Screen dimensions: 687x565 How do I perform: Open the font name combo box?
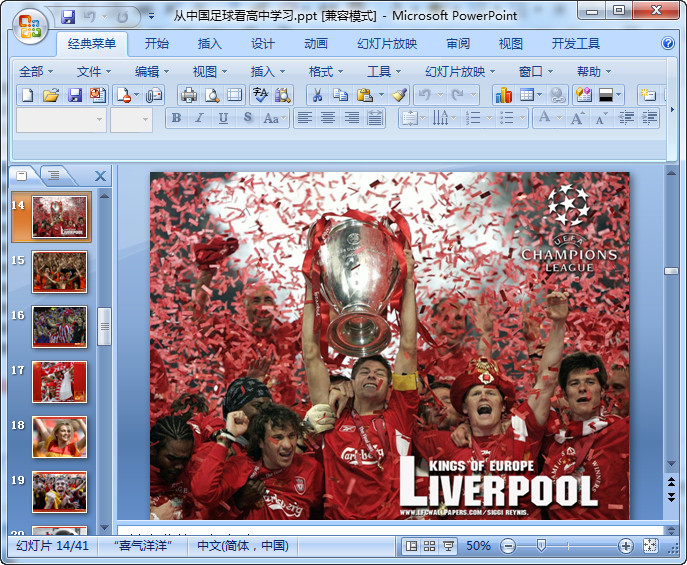click(x=61, y=120)
